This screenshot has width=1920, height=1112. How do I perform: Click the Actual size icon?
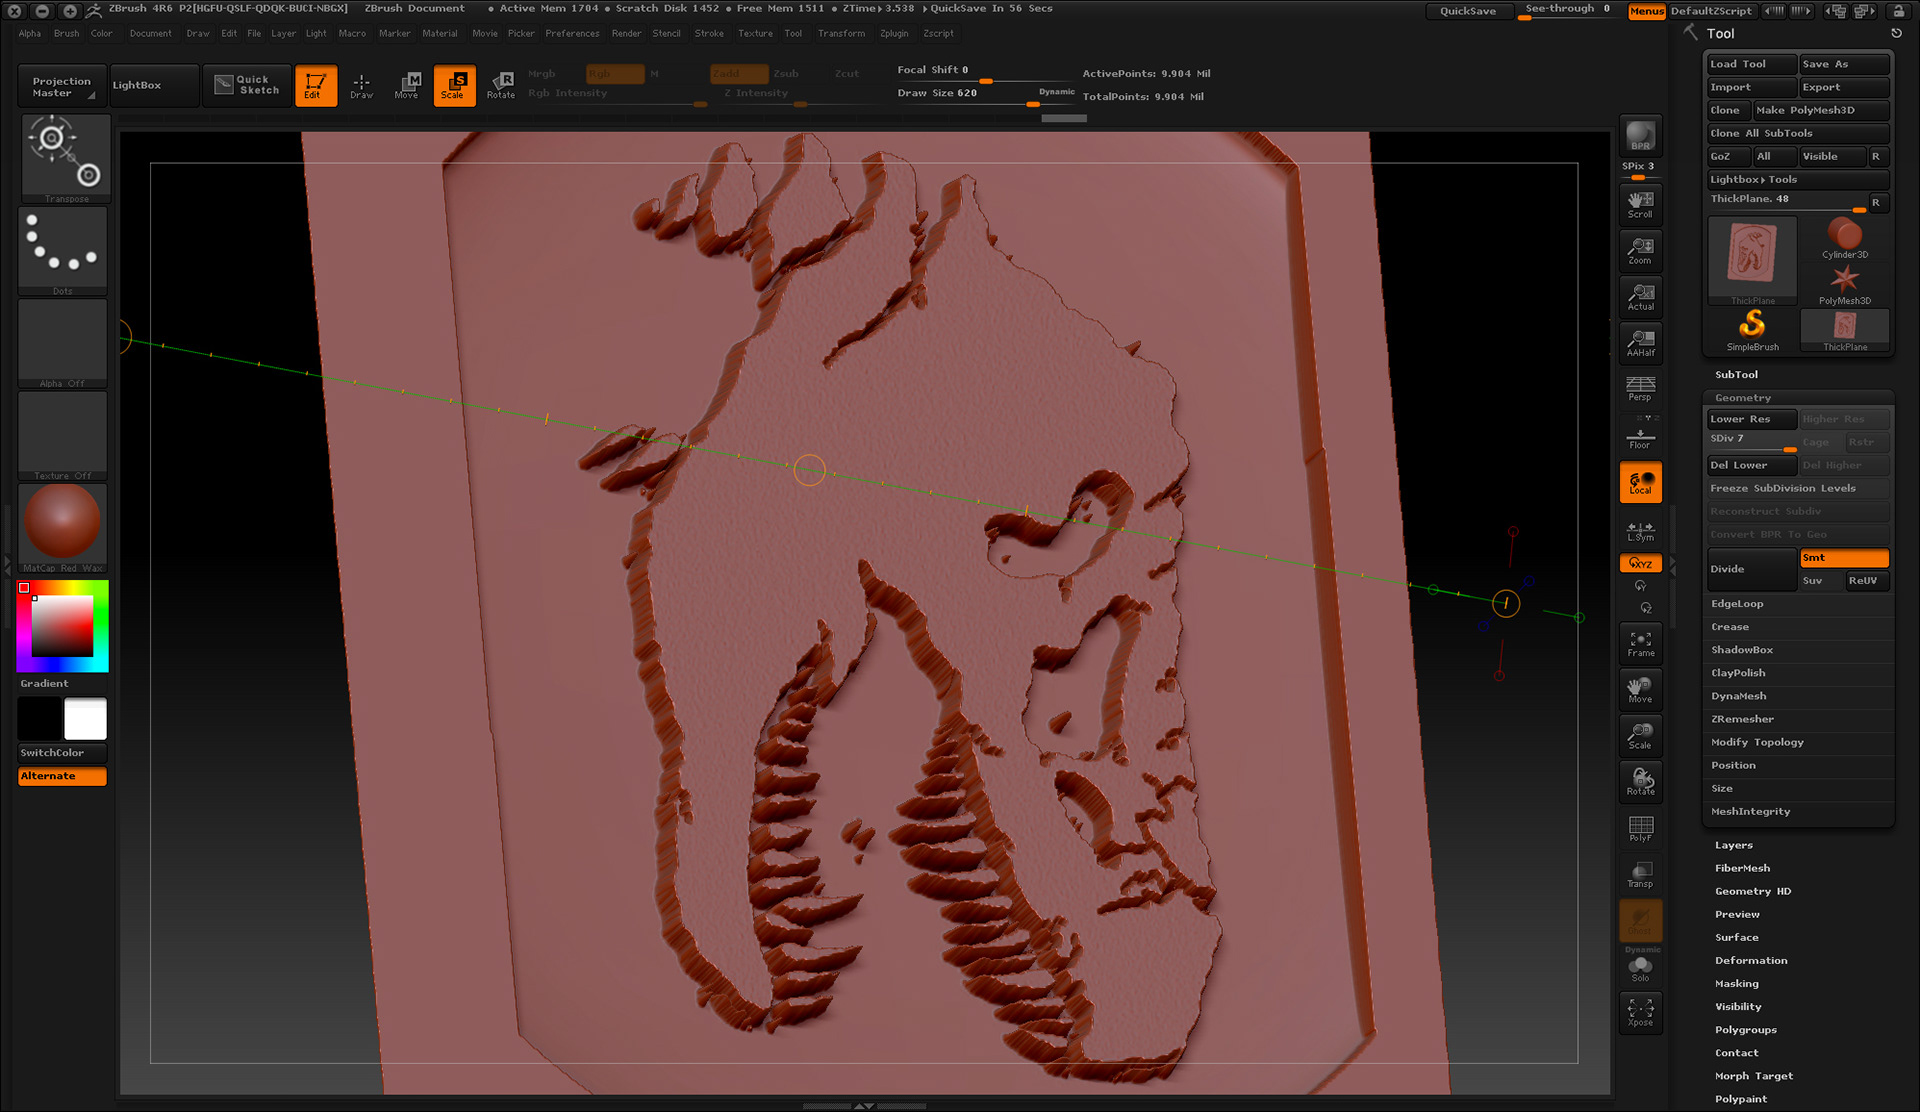(x=1640, y=296)
